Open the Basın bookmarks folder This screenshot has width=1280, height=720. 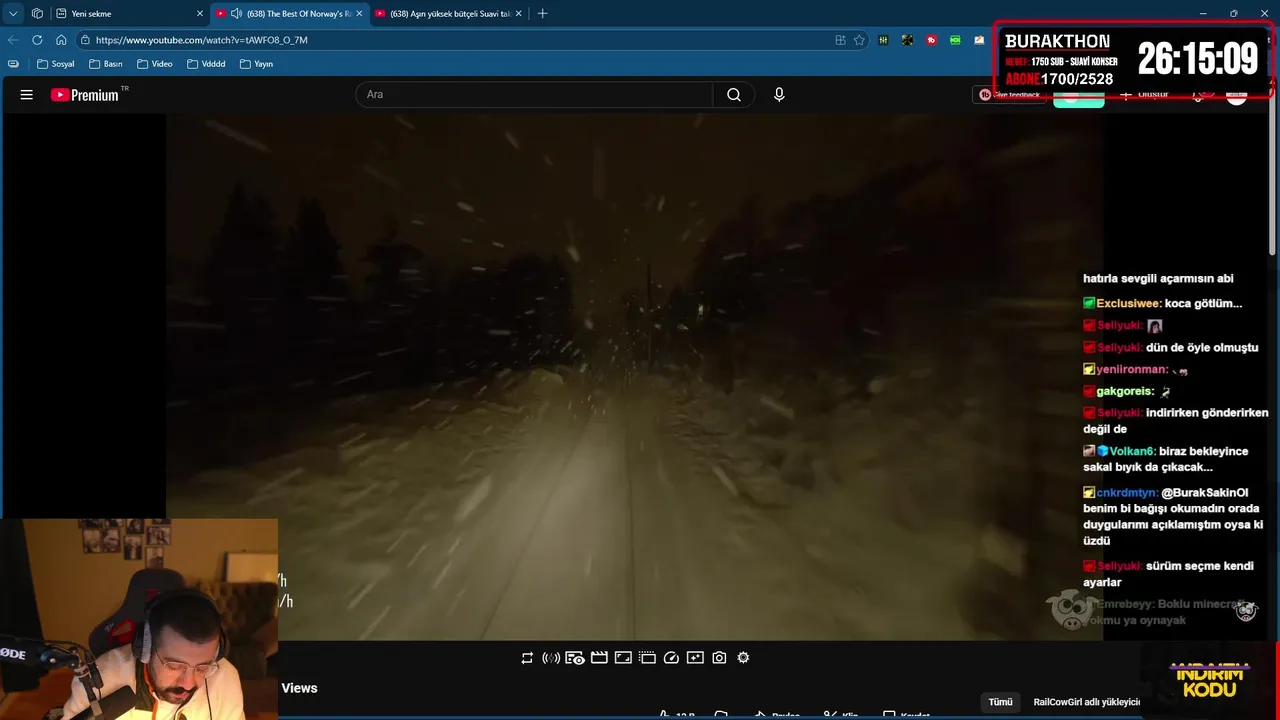[106, 63]
